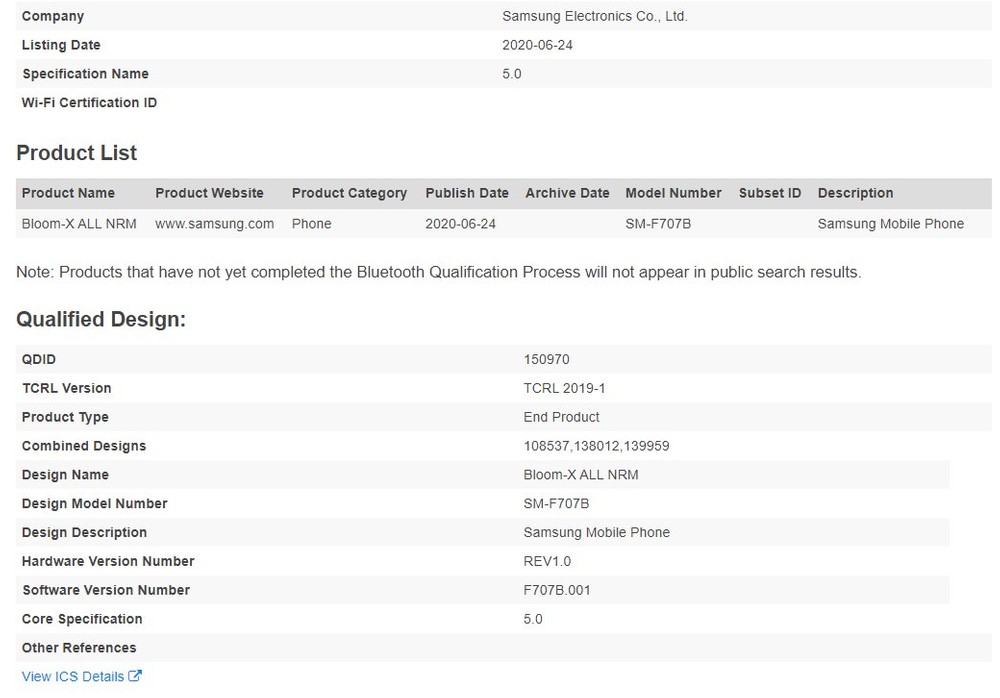The height and width of the screenshot is (698, 1000).
Task: Select the hardware version REV1.0 value
Action: click(x=547, y=561)
